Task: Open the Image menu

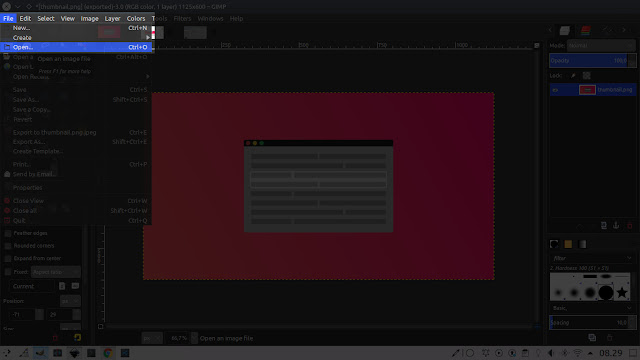Action: click(89, 18)
